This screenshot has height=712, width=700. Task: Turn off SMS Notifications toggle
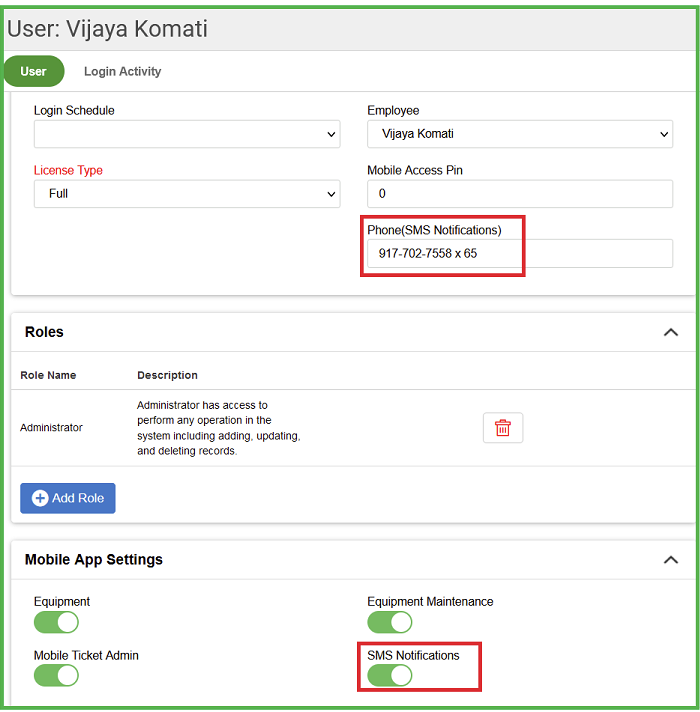tap(389, 675)
